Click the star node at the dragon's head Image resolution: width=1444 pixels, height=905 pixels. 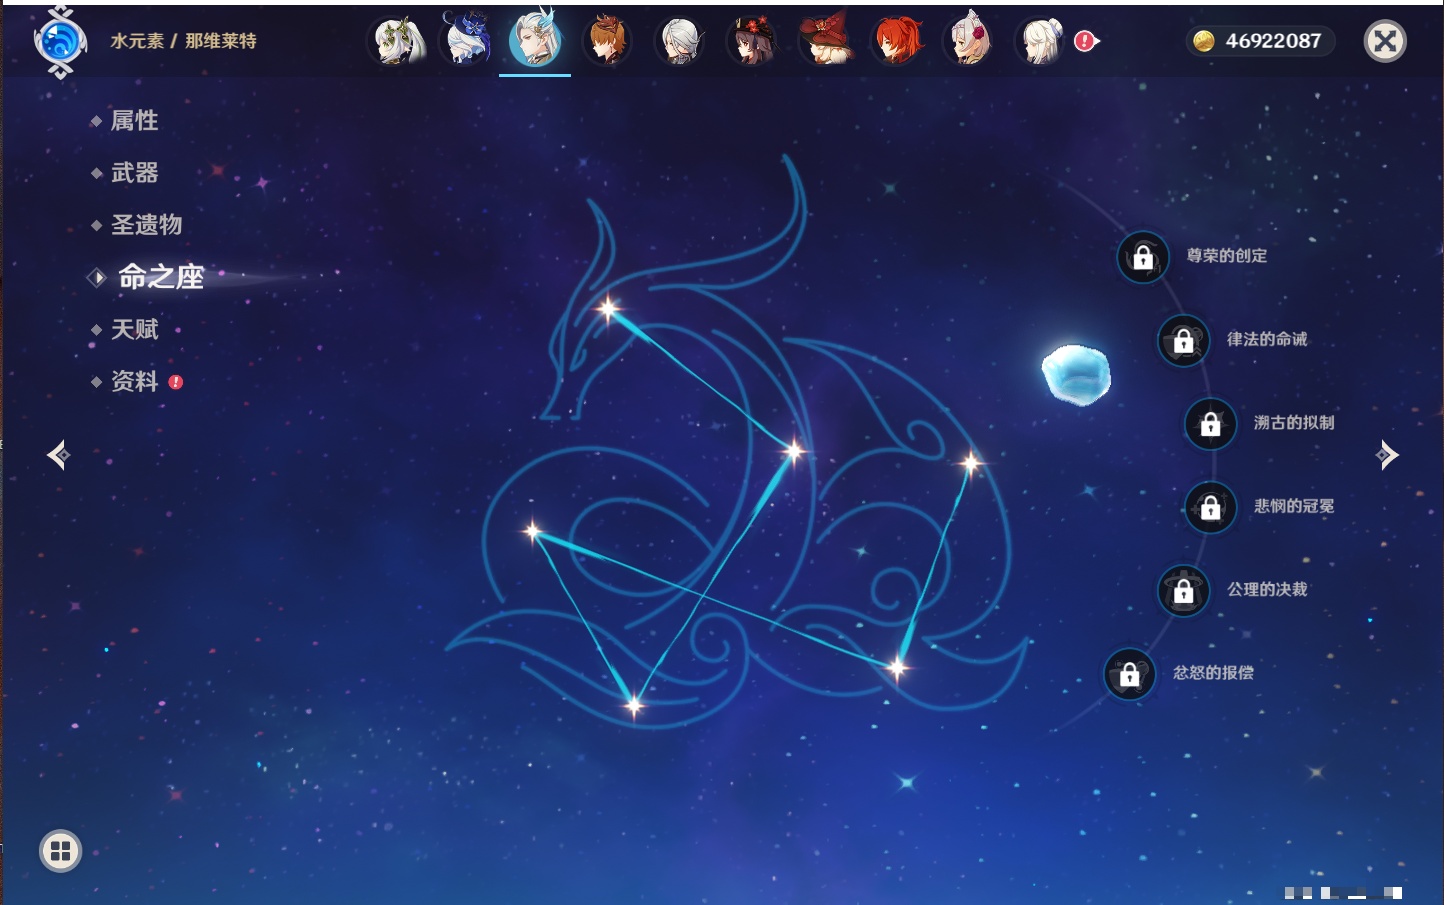608,309
